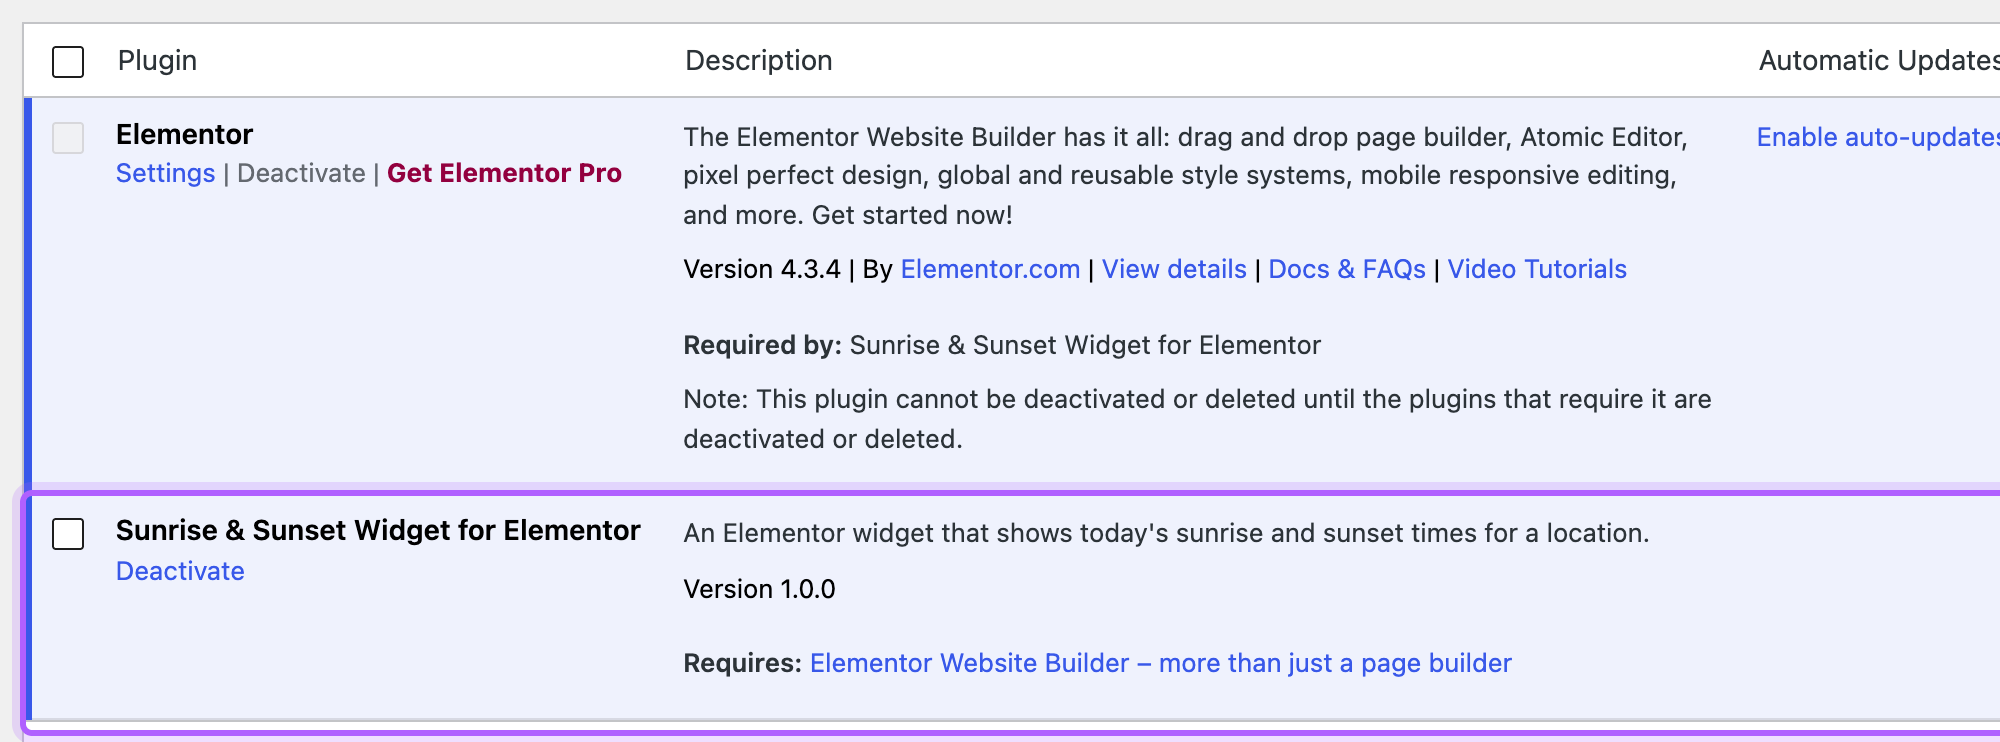Click the Required by label
The width and height of the screenshot is (2000, 742).
pos(763,345)
